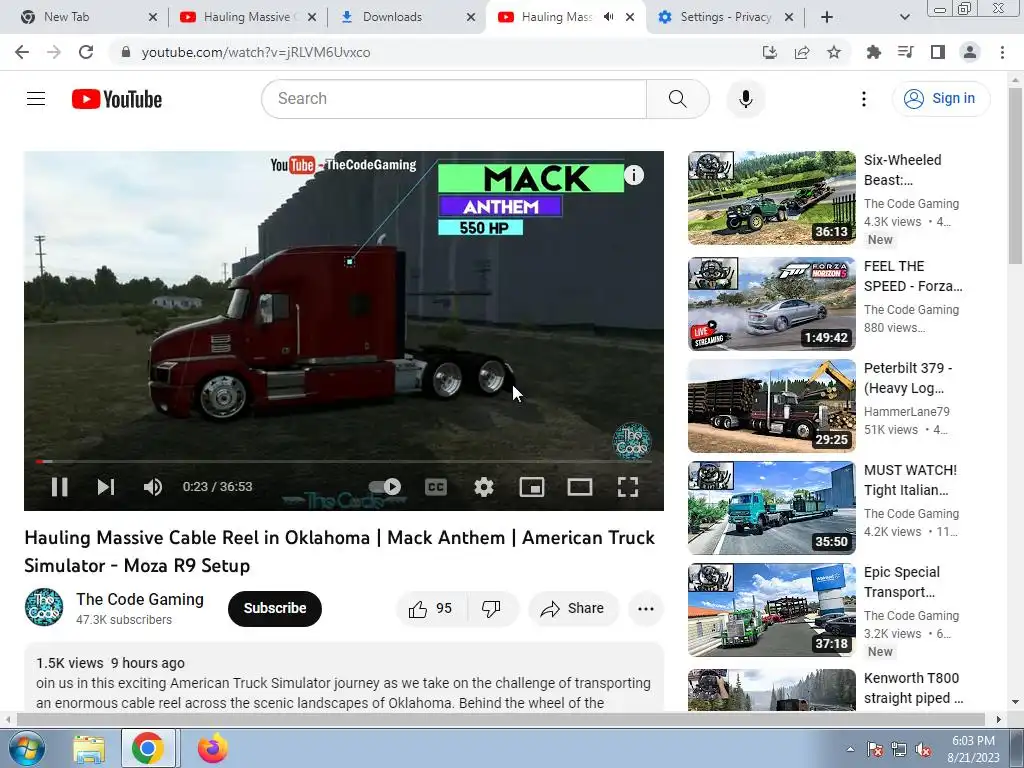Open video player settings gear
This screenshot has width=1024, height=768.
(x=484, y=487)
